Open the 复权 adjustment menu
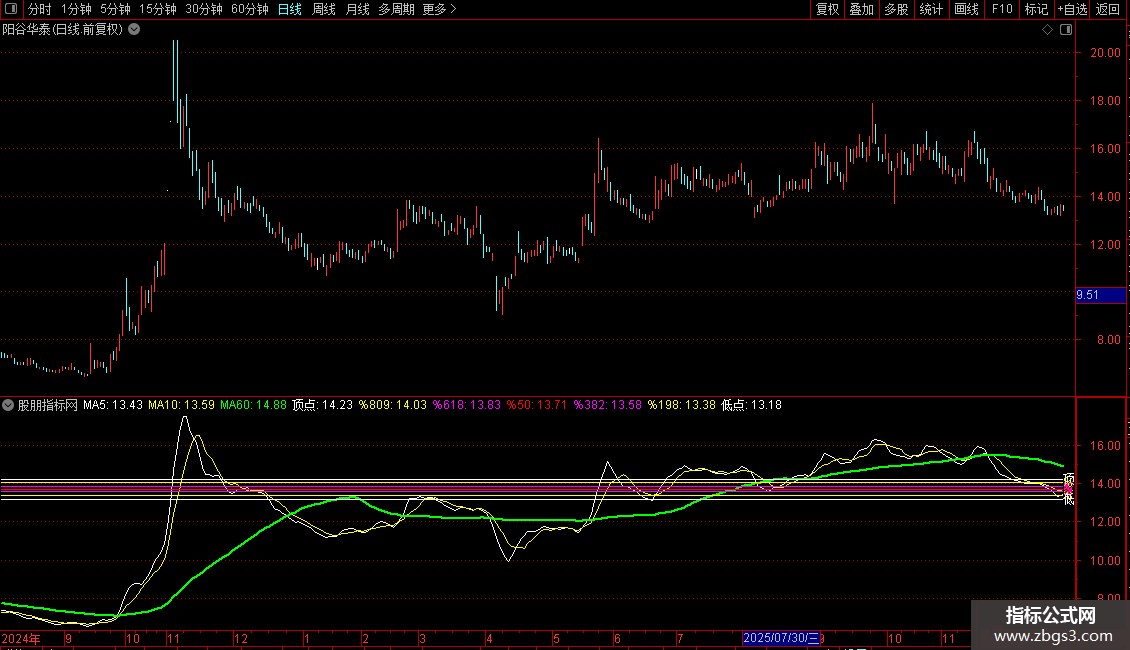Image resolution: width=1130 pixels, height=650 pixels. point(827,9)
